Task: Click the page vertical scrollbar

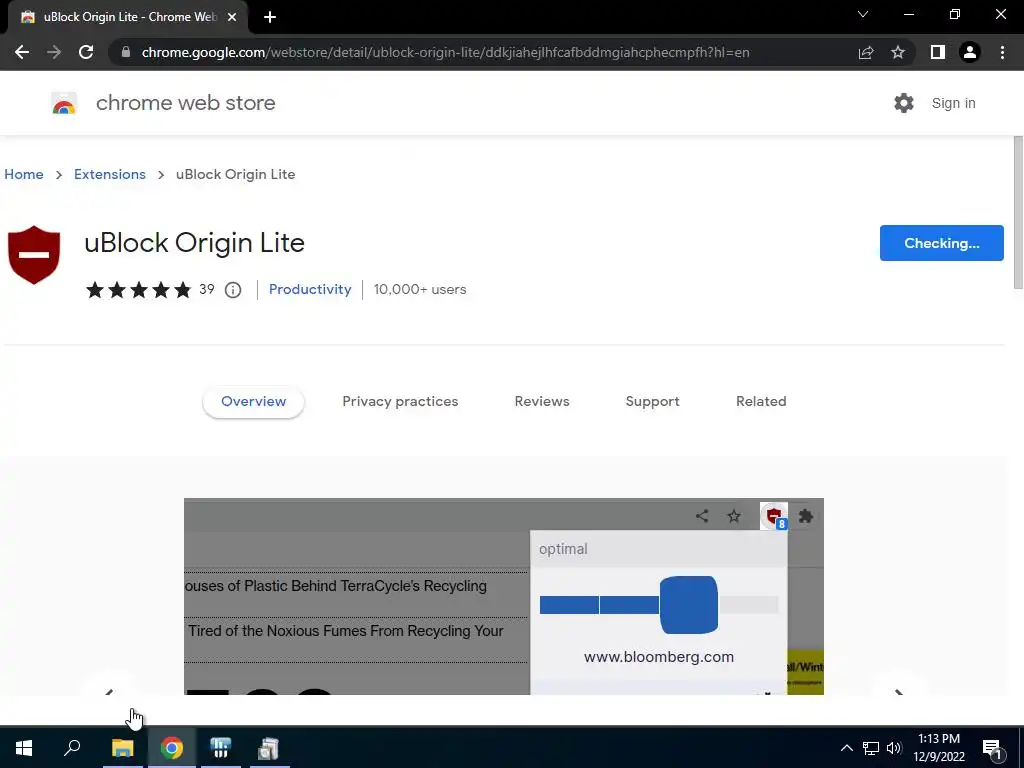Action: pyautogui.click(x=1018, y=212)
